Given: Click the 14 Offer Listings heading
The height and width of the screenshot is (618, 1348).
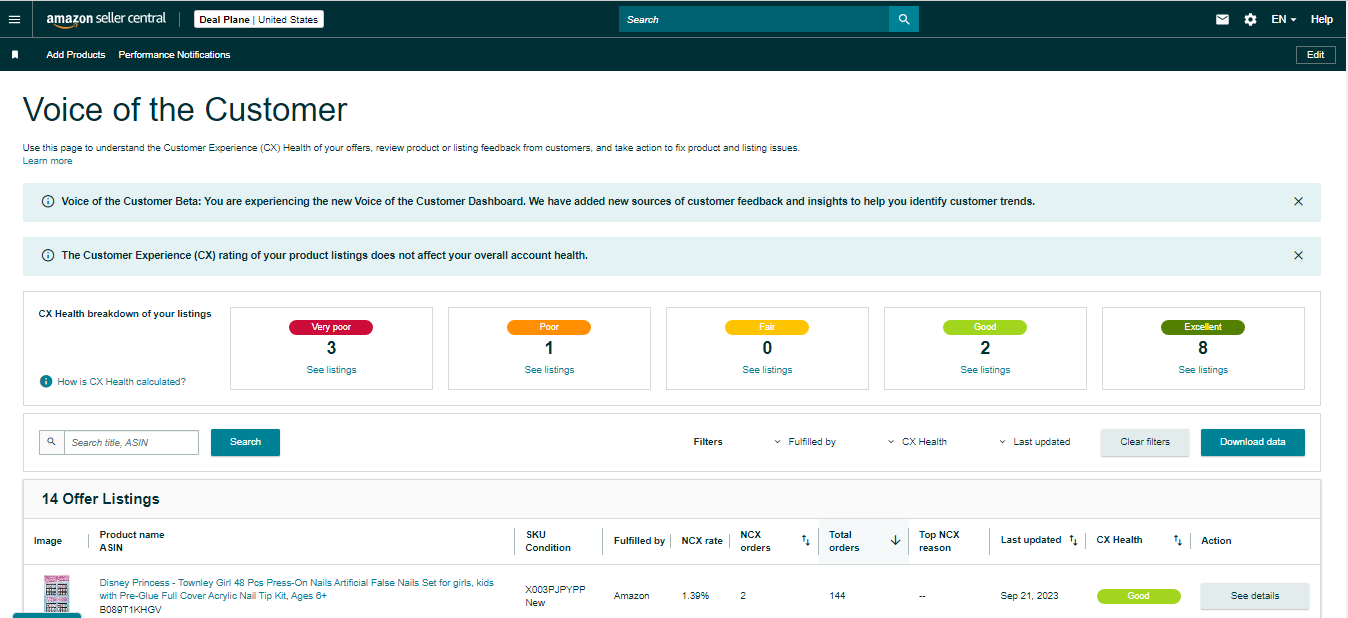Looking at the screenshot, I should tap(100, 499).
